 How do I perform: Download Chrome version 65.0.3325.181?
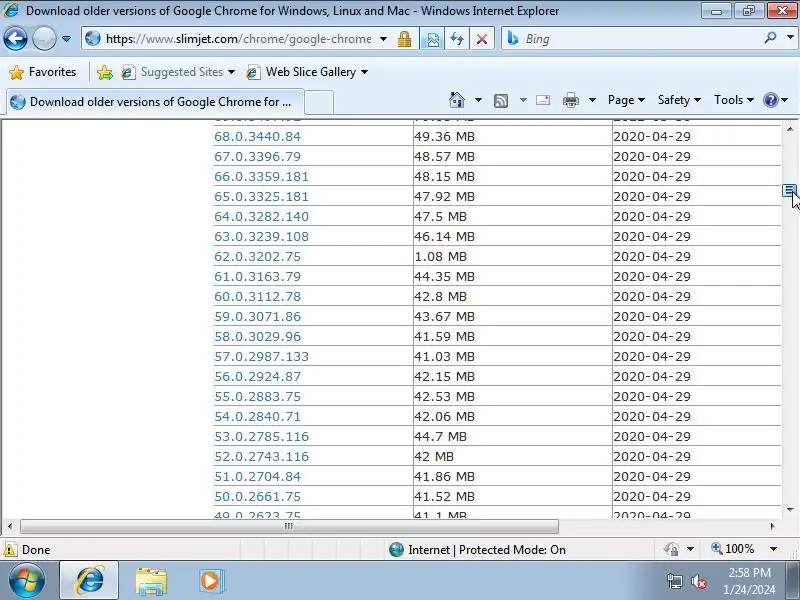261,196
